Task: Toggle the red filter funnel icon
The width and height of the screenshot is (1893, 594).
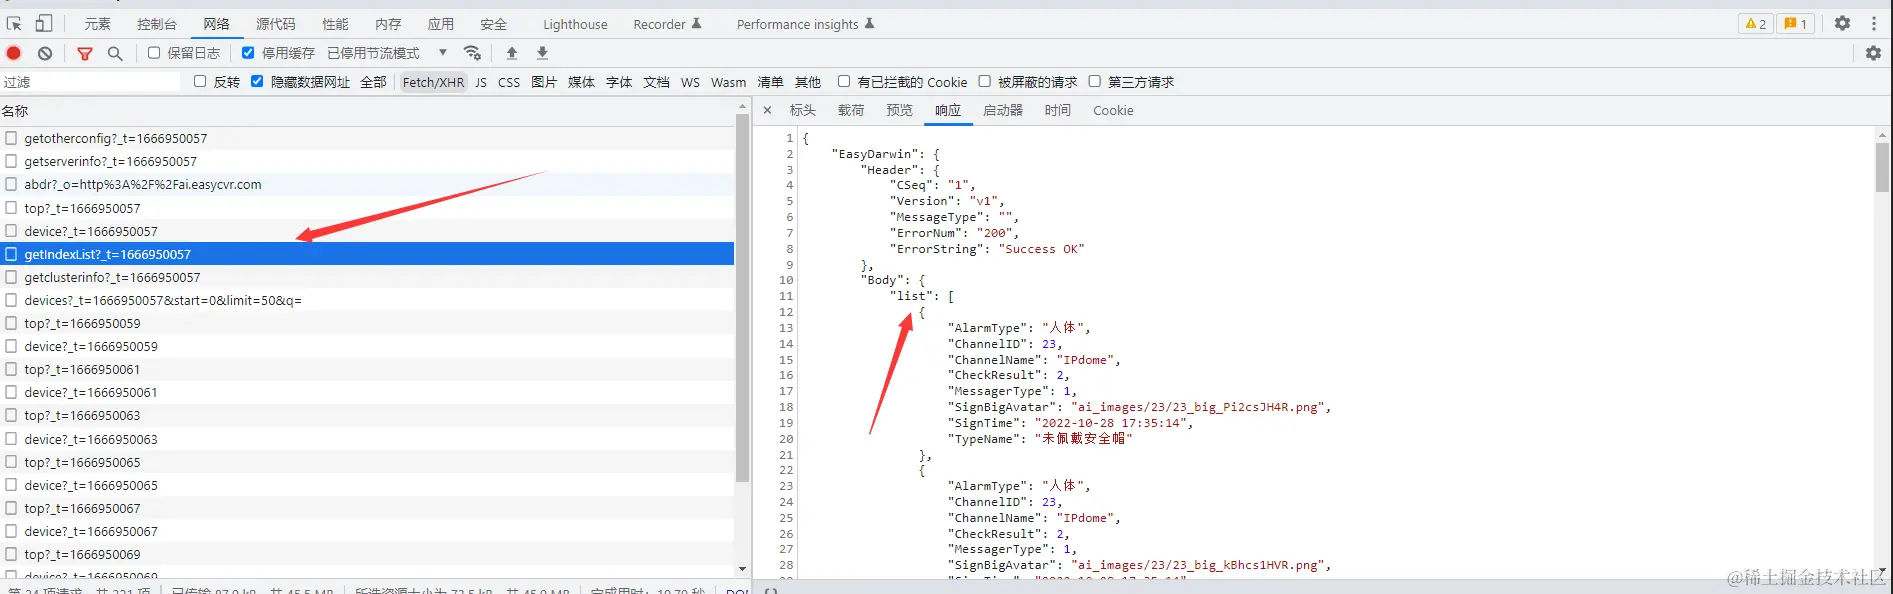Action: click(x=85, y=53)
